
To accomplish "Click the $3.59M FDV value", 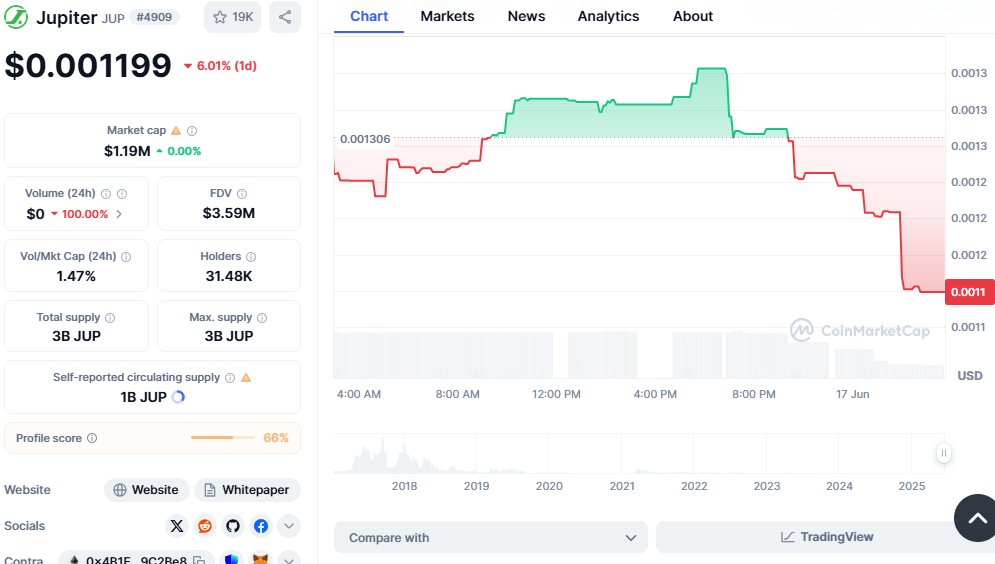I will pyautogui.click(x=228, y=213).
